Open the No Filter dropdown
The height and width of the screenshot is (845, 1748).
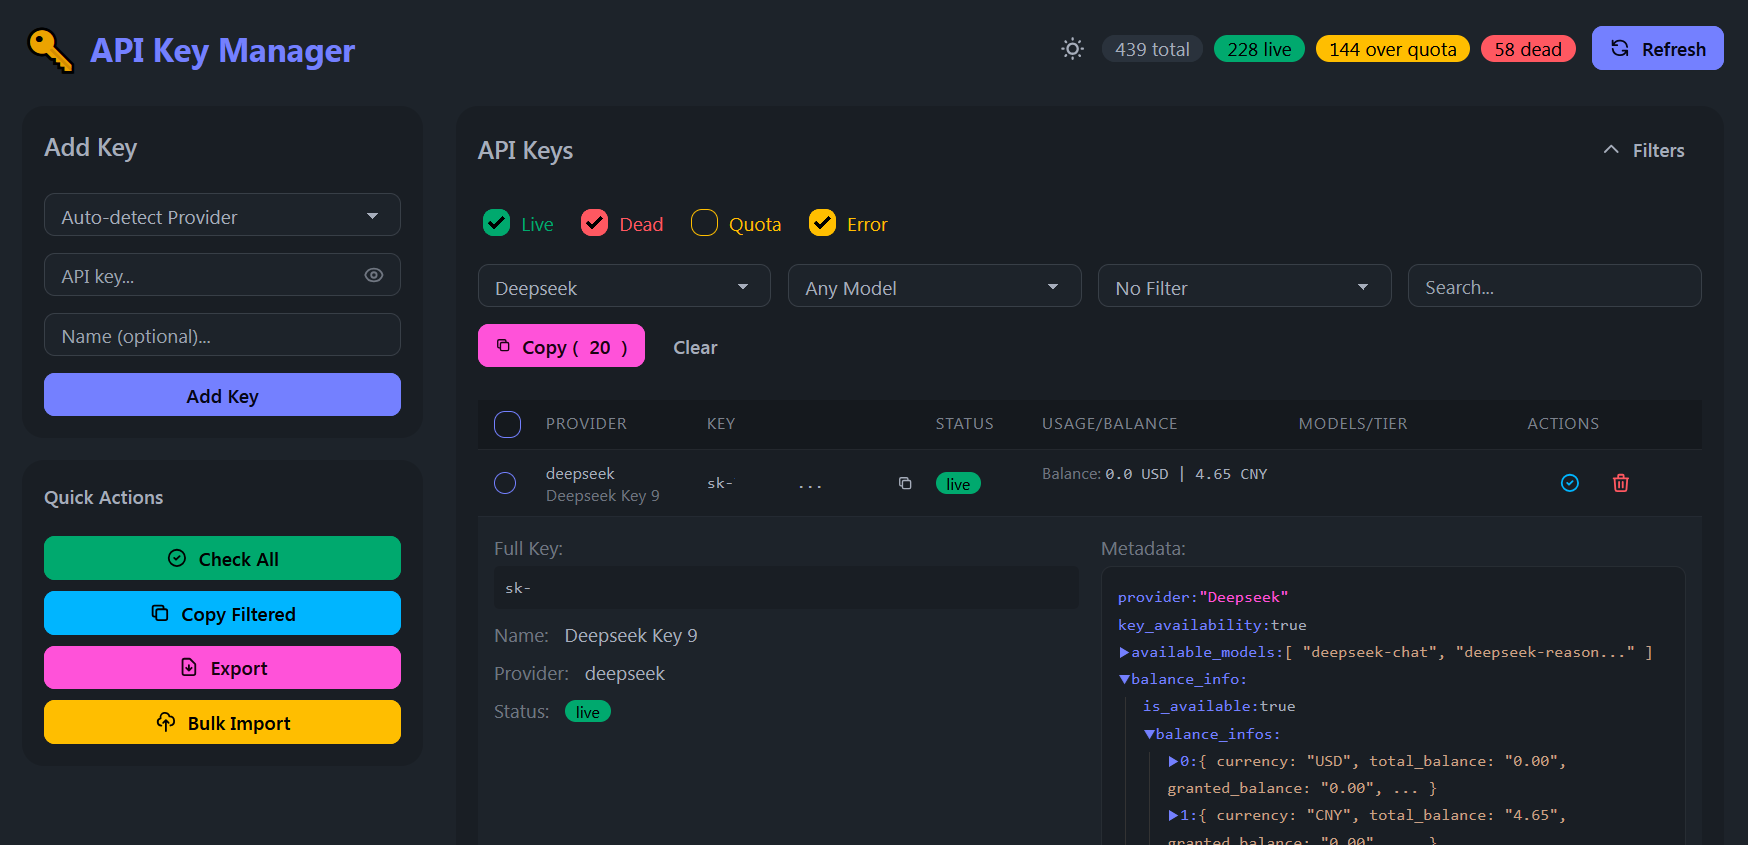pos(1244,286)
